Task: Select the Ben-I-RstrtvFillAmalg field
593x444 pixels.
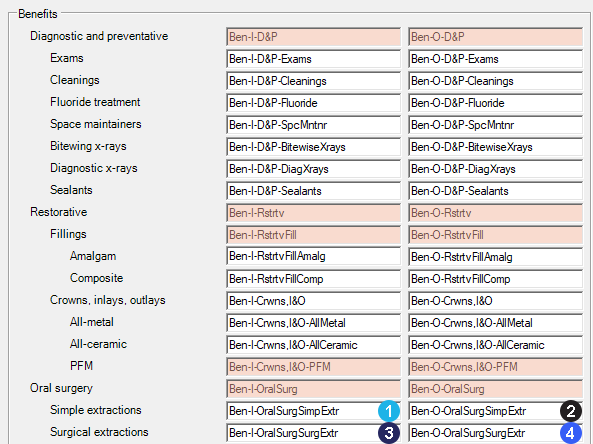Action: pos(314,256)
